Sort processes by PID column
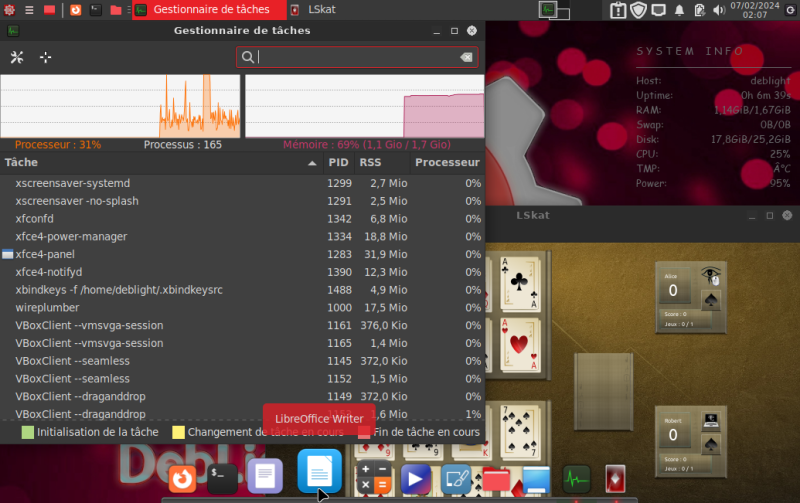The width and height of the screenshot is (800, 503). click(338, 162)
